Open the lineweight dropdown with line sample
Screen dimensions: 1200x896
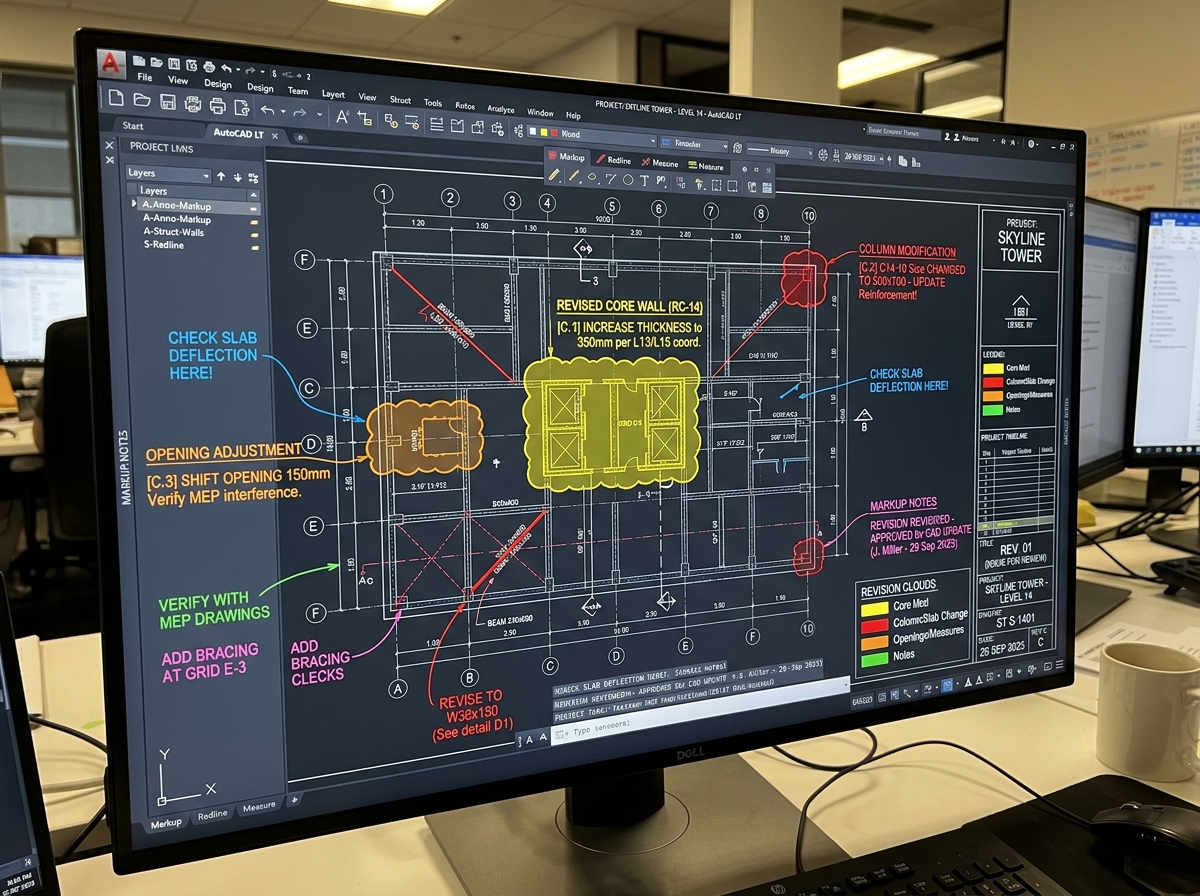point(780,152)
